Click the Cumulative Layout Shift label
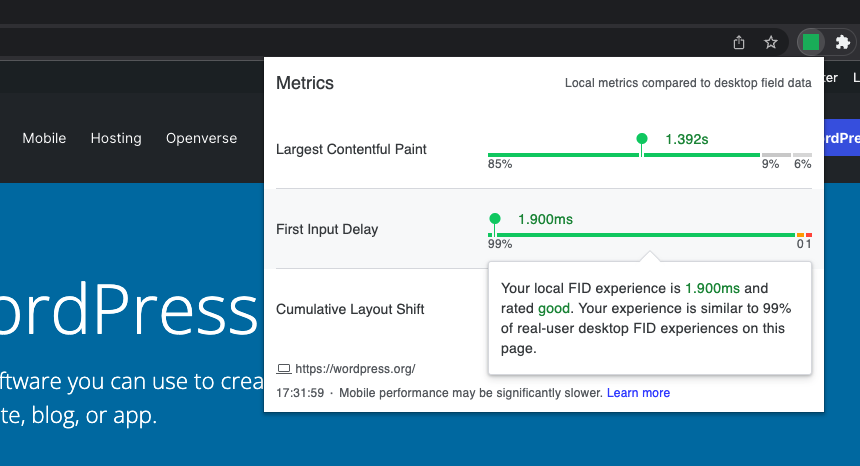This screenshot has width=860, height=466. pyautogui.click(x=350, y=309)
